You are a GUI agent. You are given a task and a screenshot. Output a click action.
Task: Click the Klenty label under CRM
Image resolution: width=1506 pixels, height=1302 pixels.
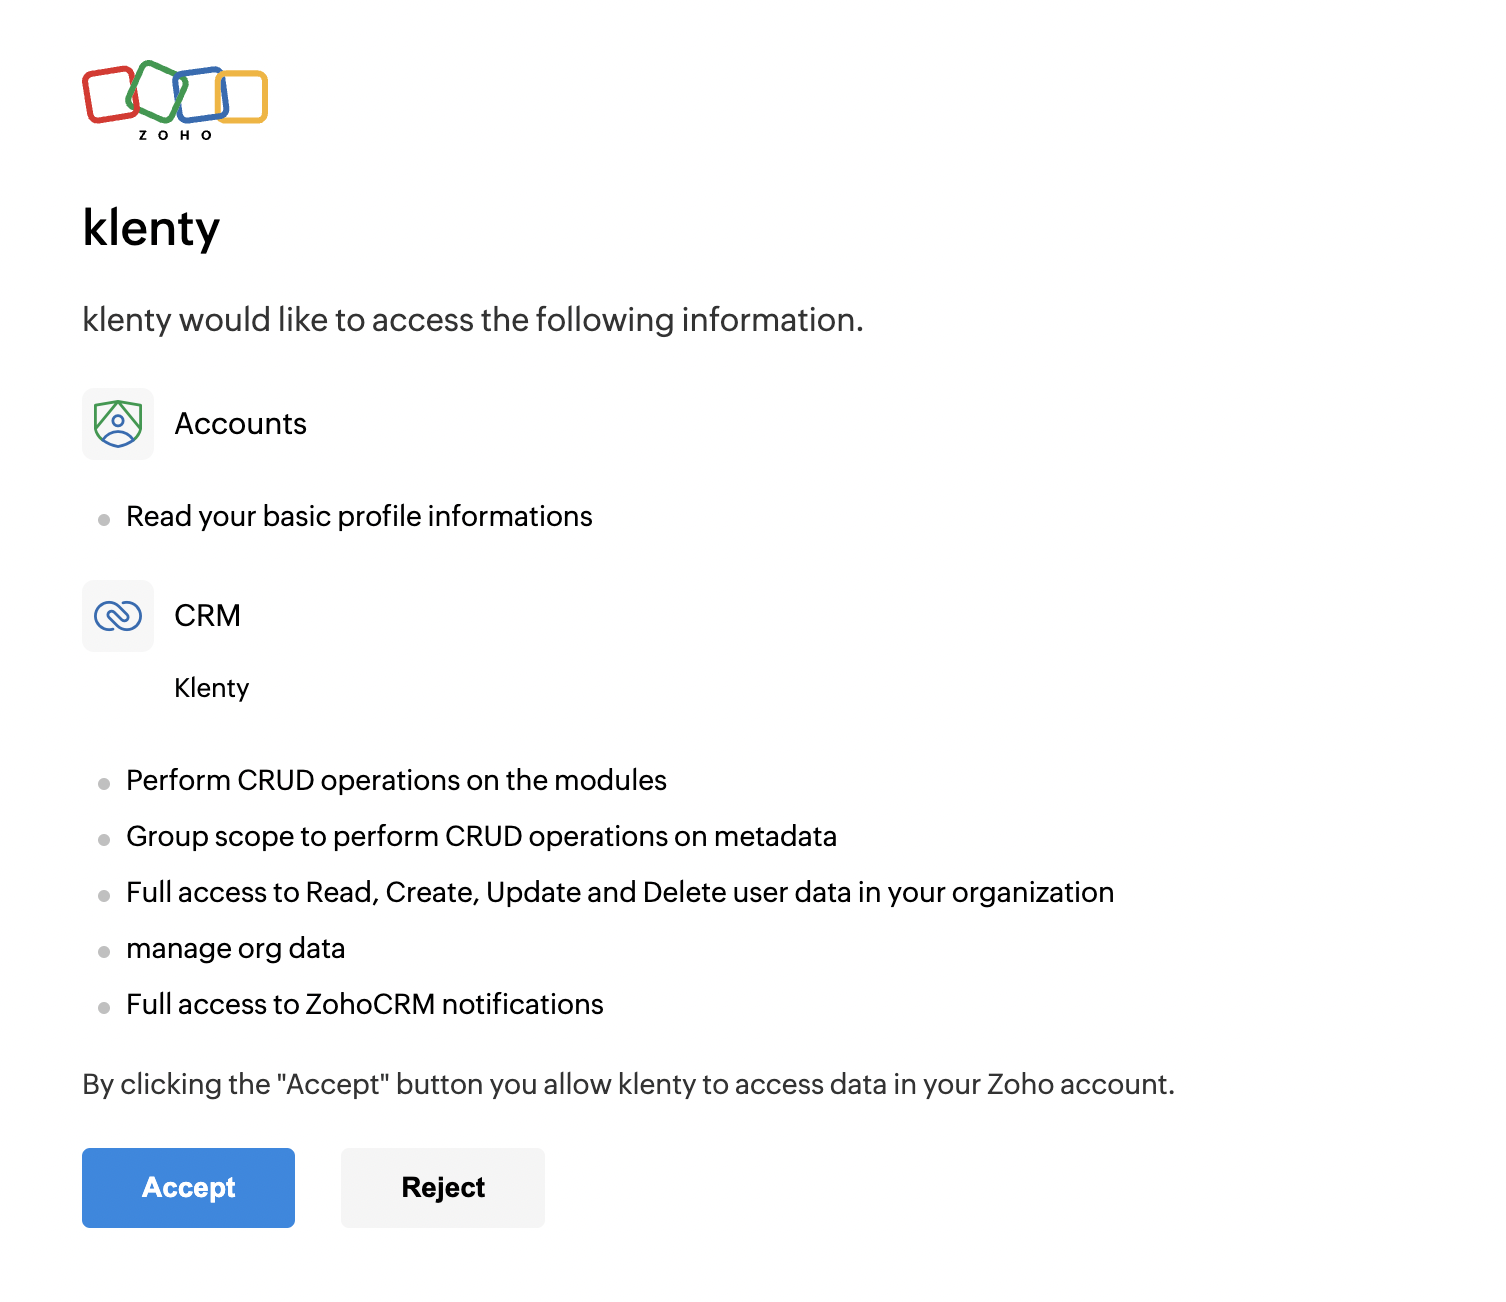click(211, 688)
